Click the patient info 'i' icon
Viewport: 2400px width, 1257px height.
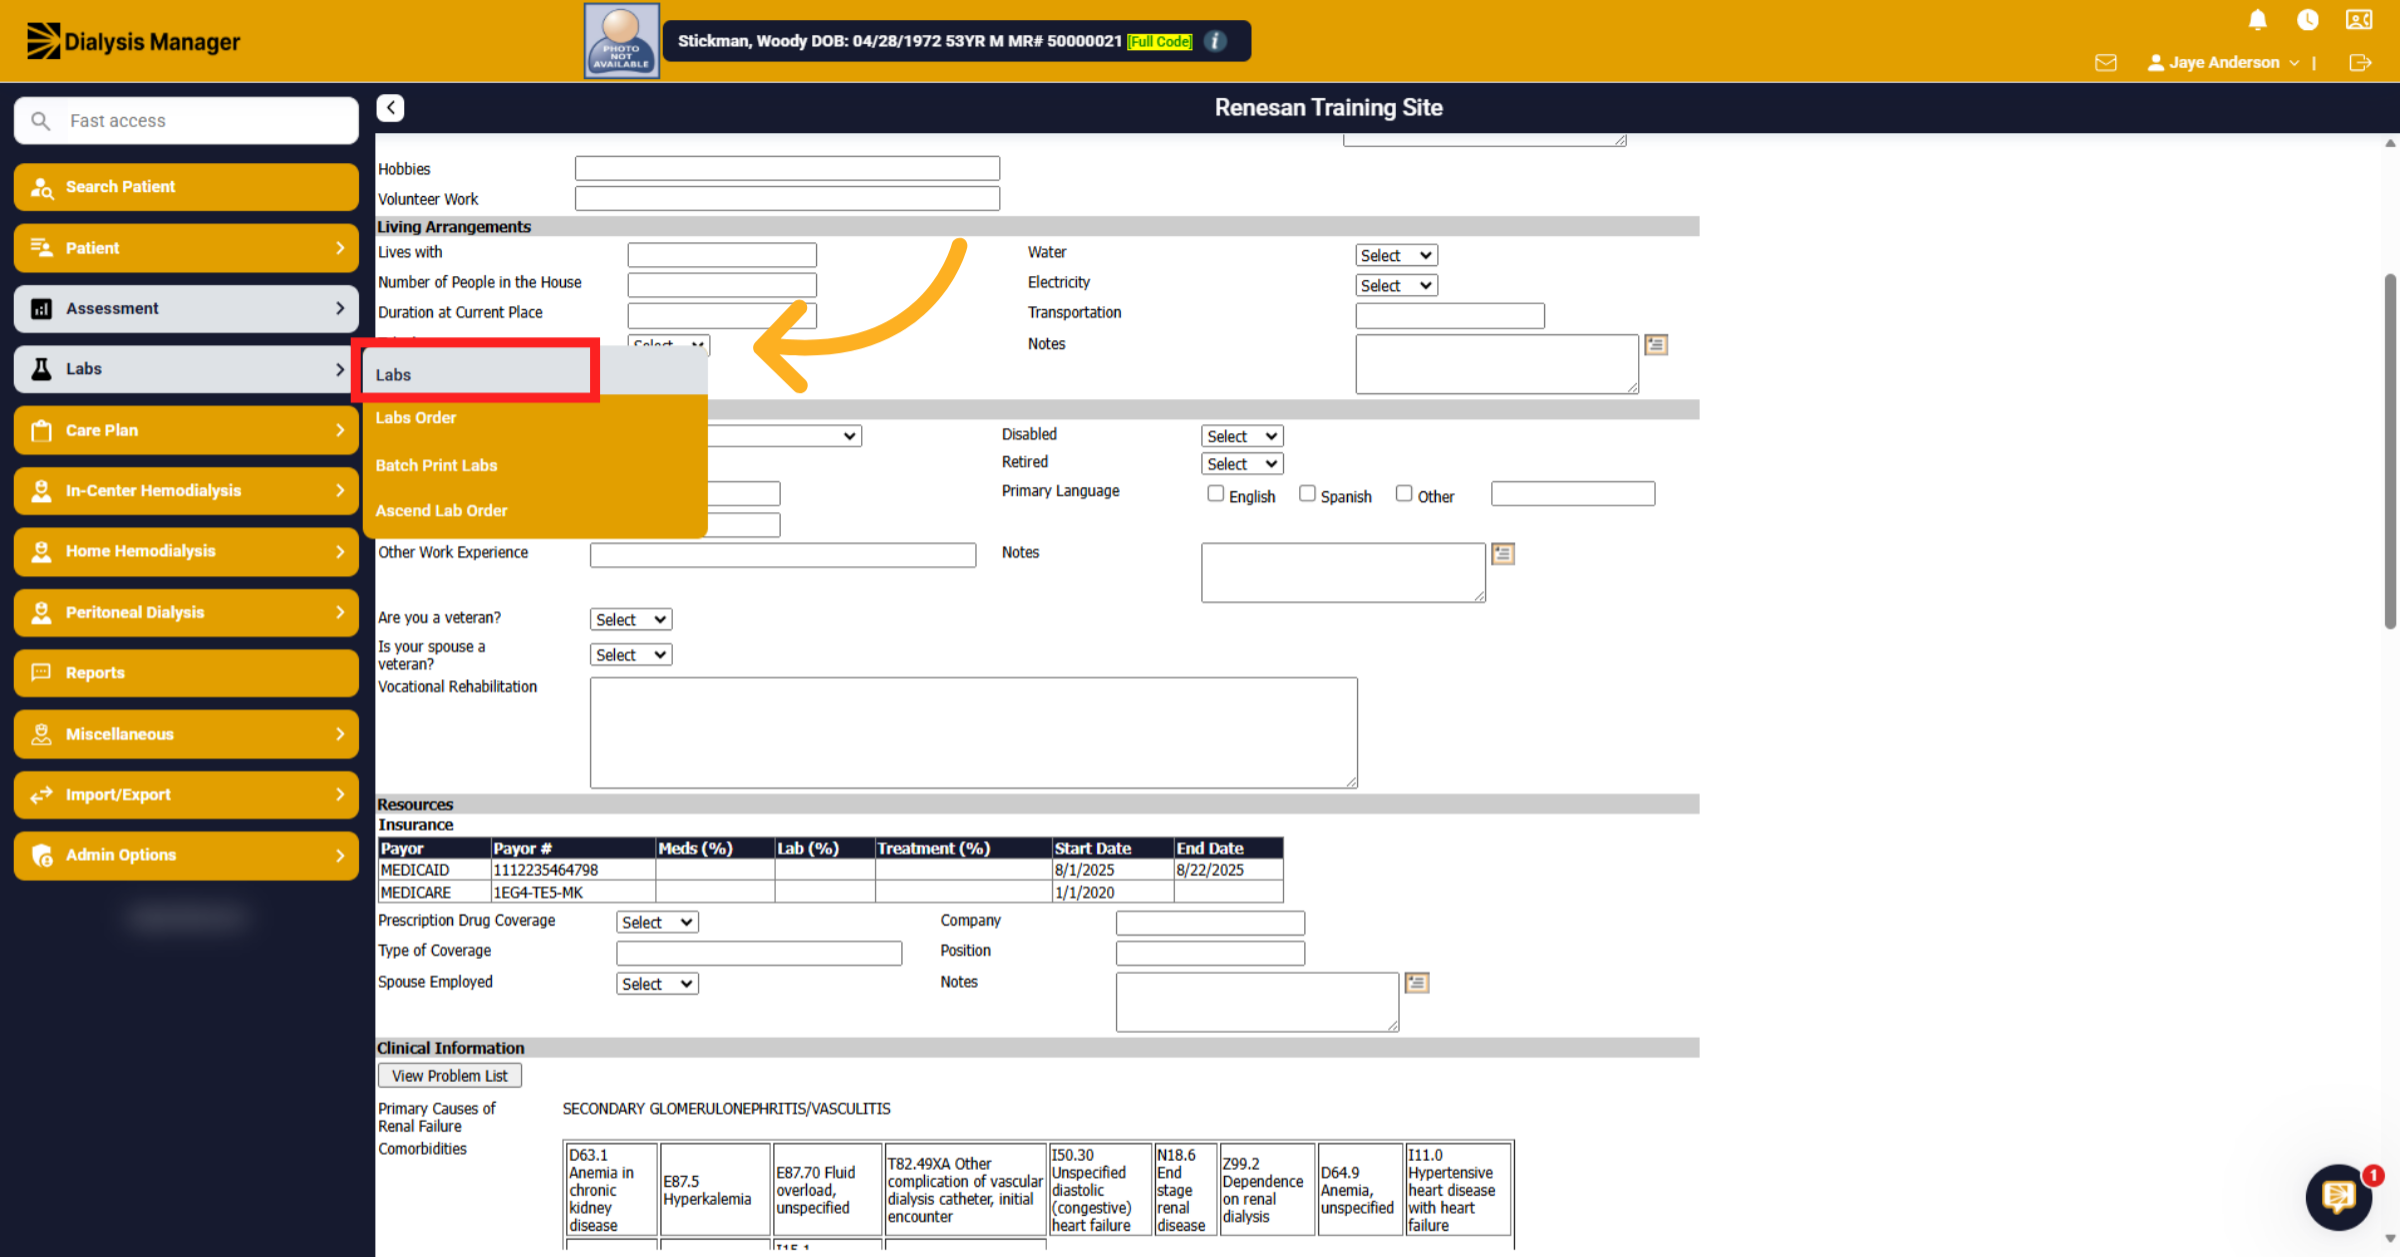(x=1215, y=41)
